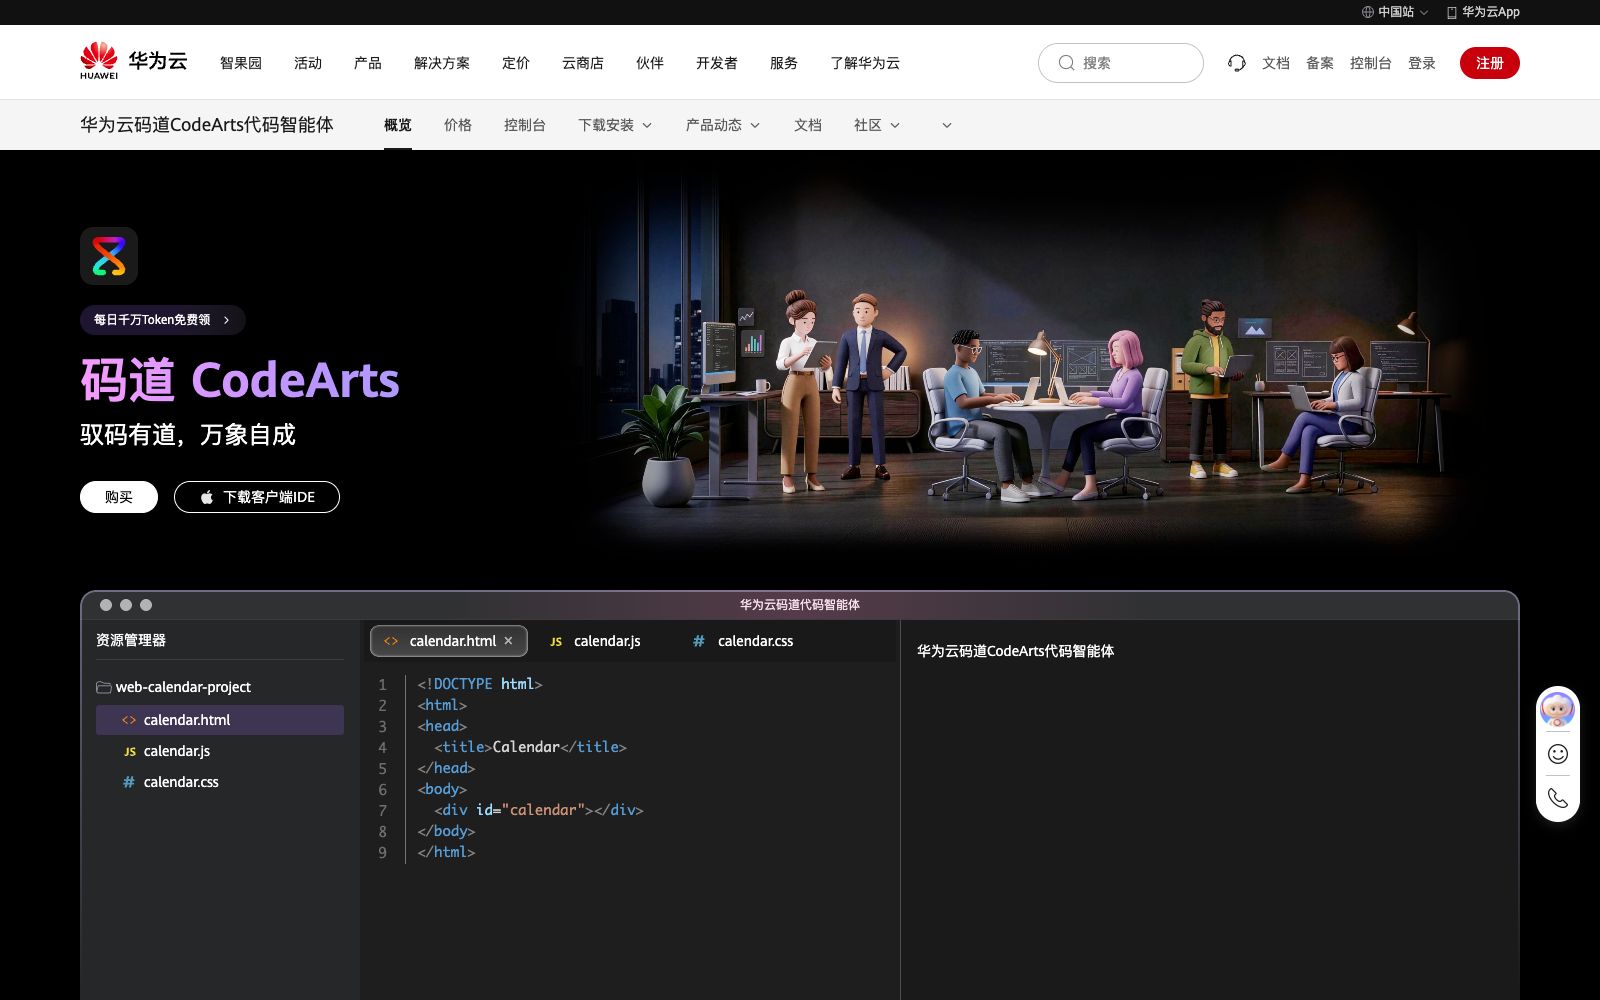Select the 价格 tab
Image resolution: width=1600 pixels, height=1000 pixels.
pyautogui.click(x=458, y=125)
